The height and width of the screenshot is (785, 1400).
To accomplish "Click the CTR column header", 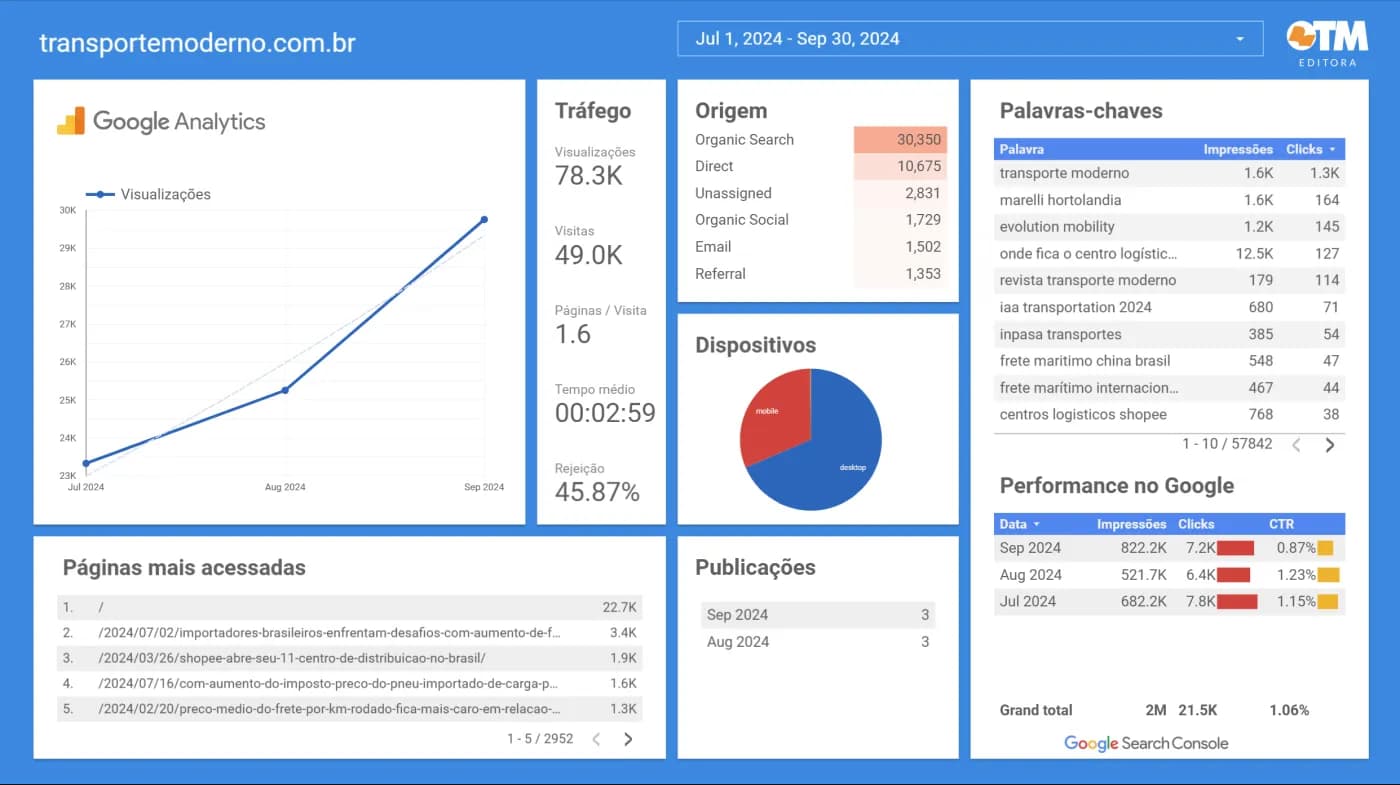I will tap(1281, 524).
